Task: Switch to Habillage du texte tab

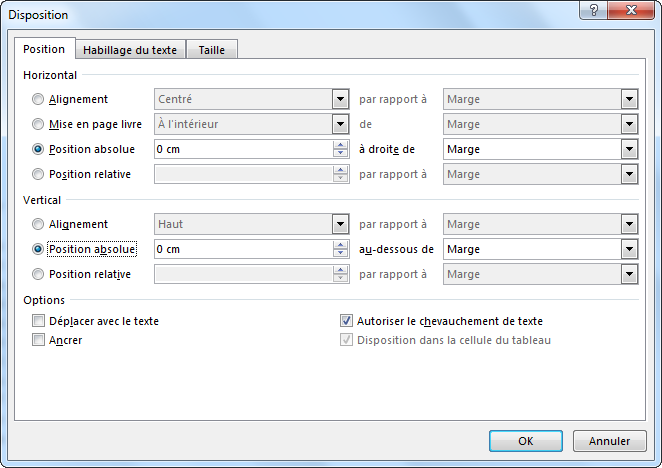Action: click(130, 50)
